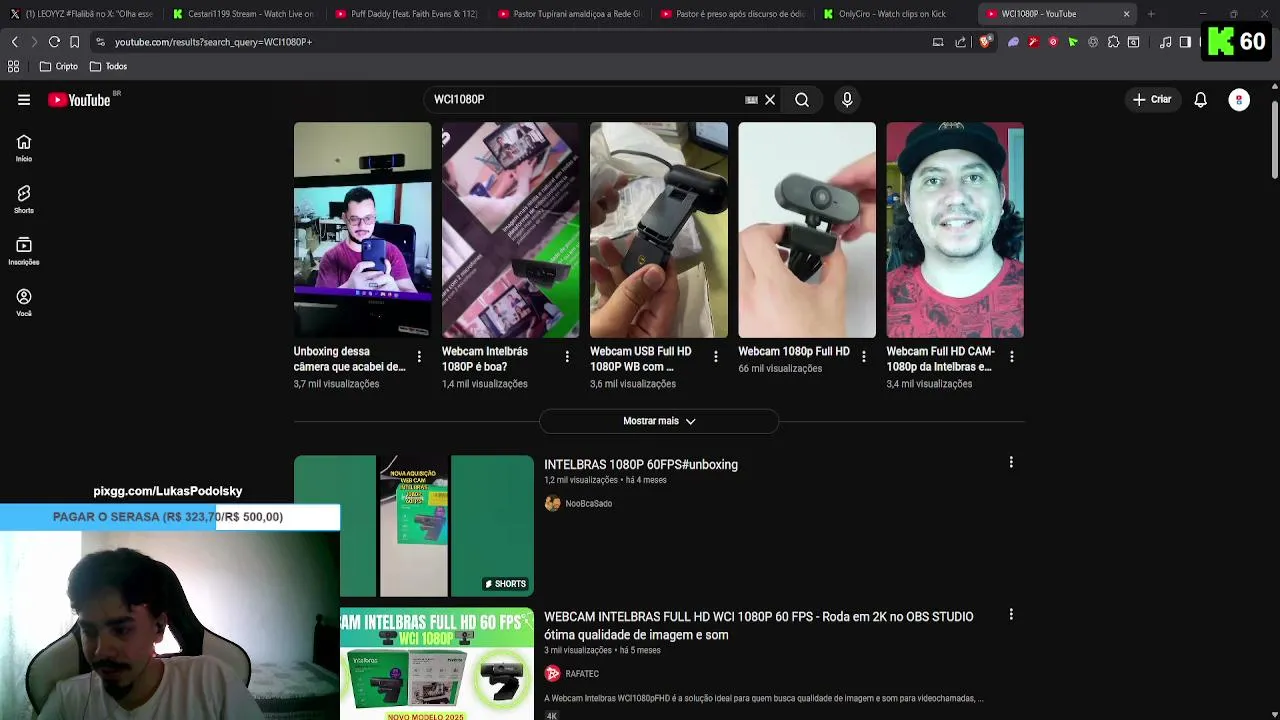Open the RAFATEC channel link
Image resolution: width=1280 pixels, height=720 pixels.
[582, 674]
